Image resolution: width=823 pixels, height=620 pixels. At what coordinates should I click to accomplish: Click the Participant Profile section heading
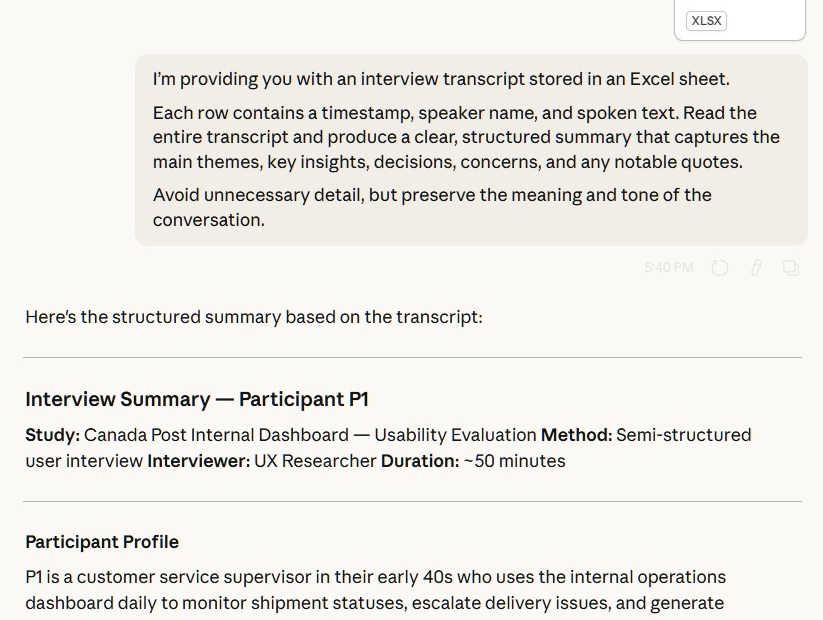click(x=102, y=541)
